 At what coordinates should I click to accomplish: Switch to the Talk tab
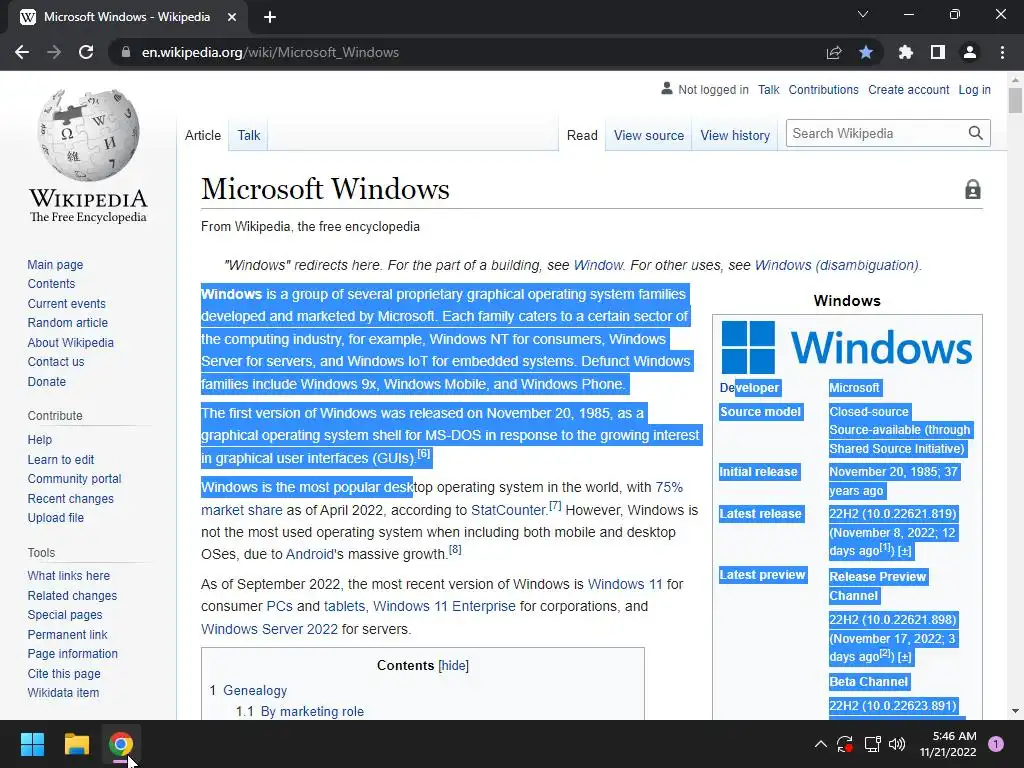point(249,135)
